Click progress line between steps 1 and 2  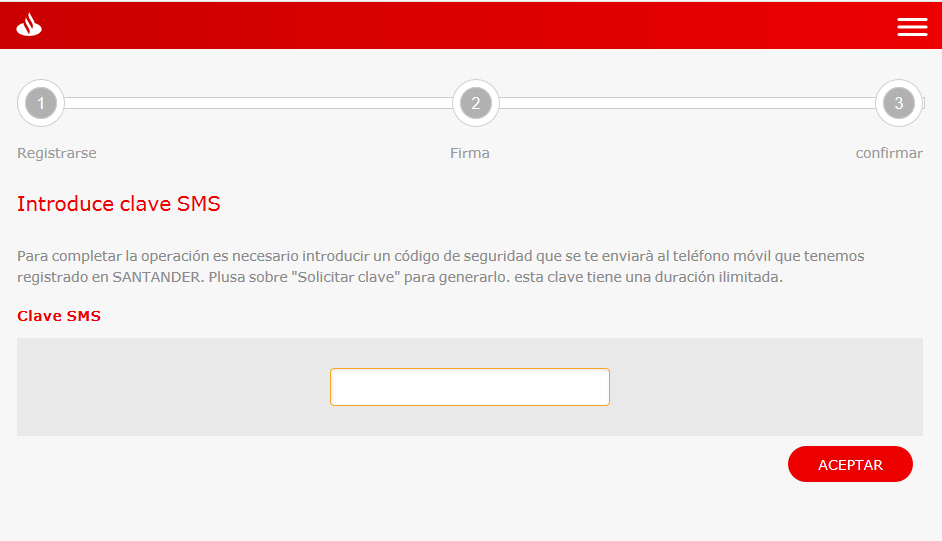coord(258,103)
